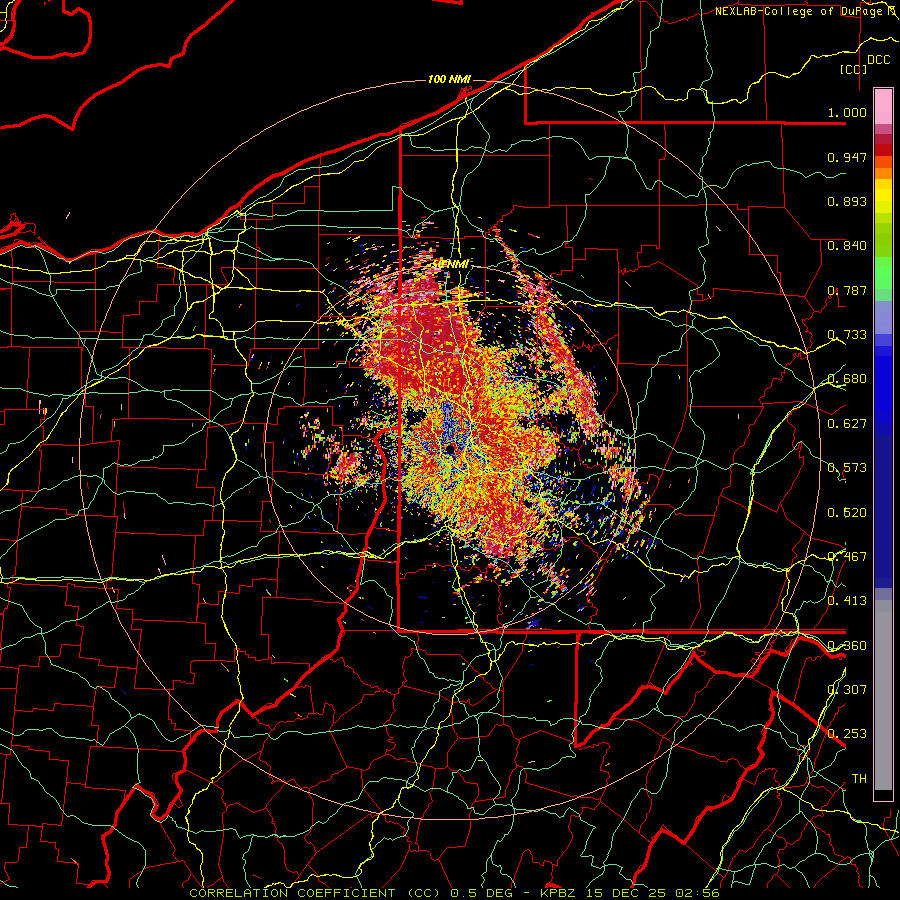Select the 1.000 scale value

(847, 112)
